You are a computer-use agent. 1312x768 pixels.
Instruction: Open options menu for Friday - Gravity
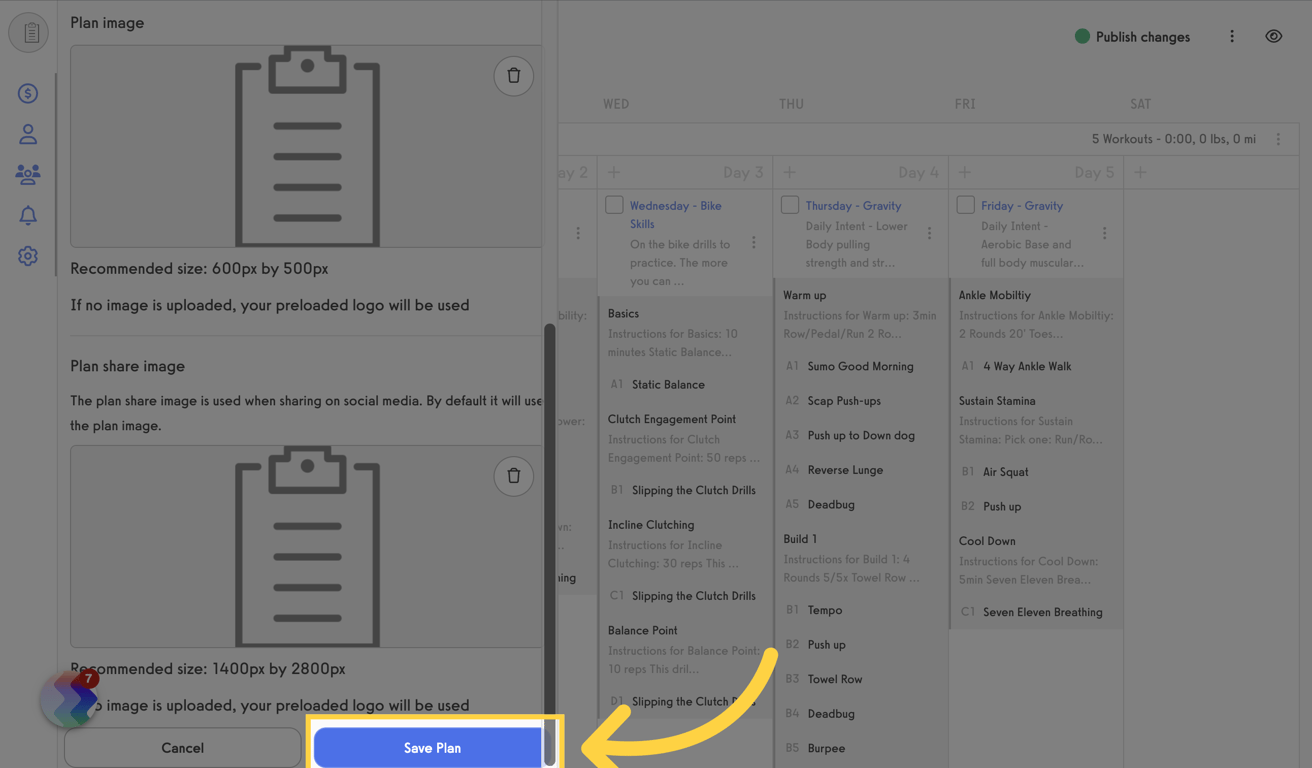(1104, 233)
